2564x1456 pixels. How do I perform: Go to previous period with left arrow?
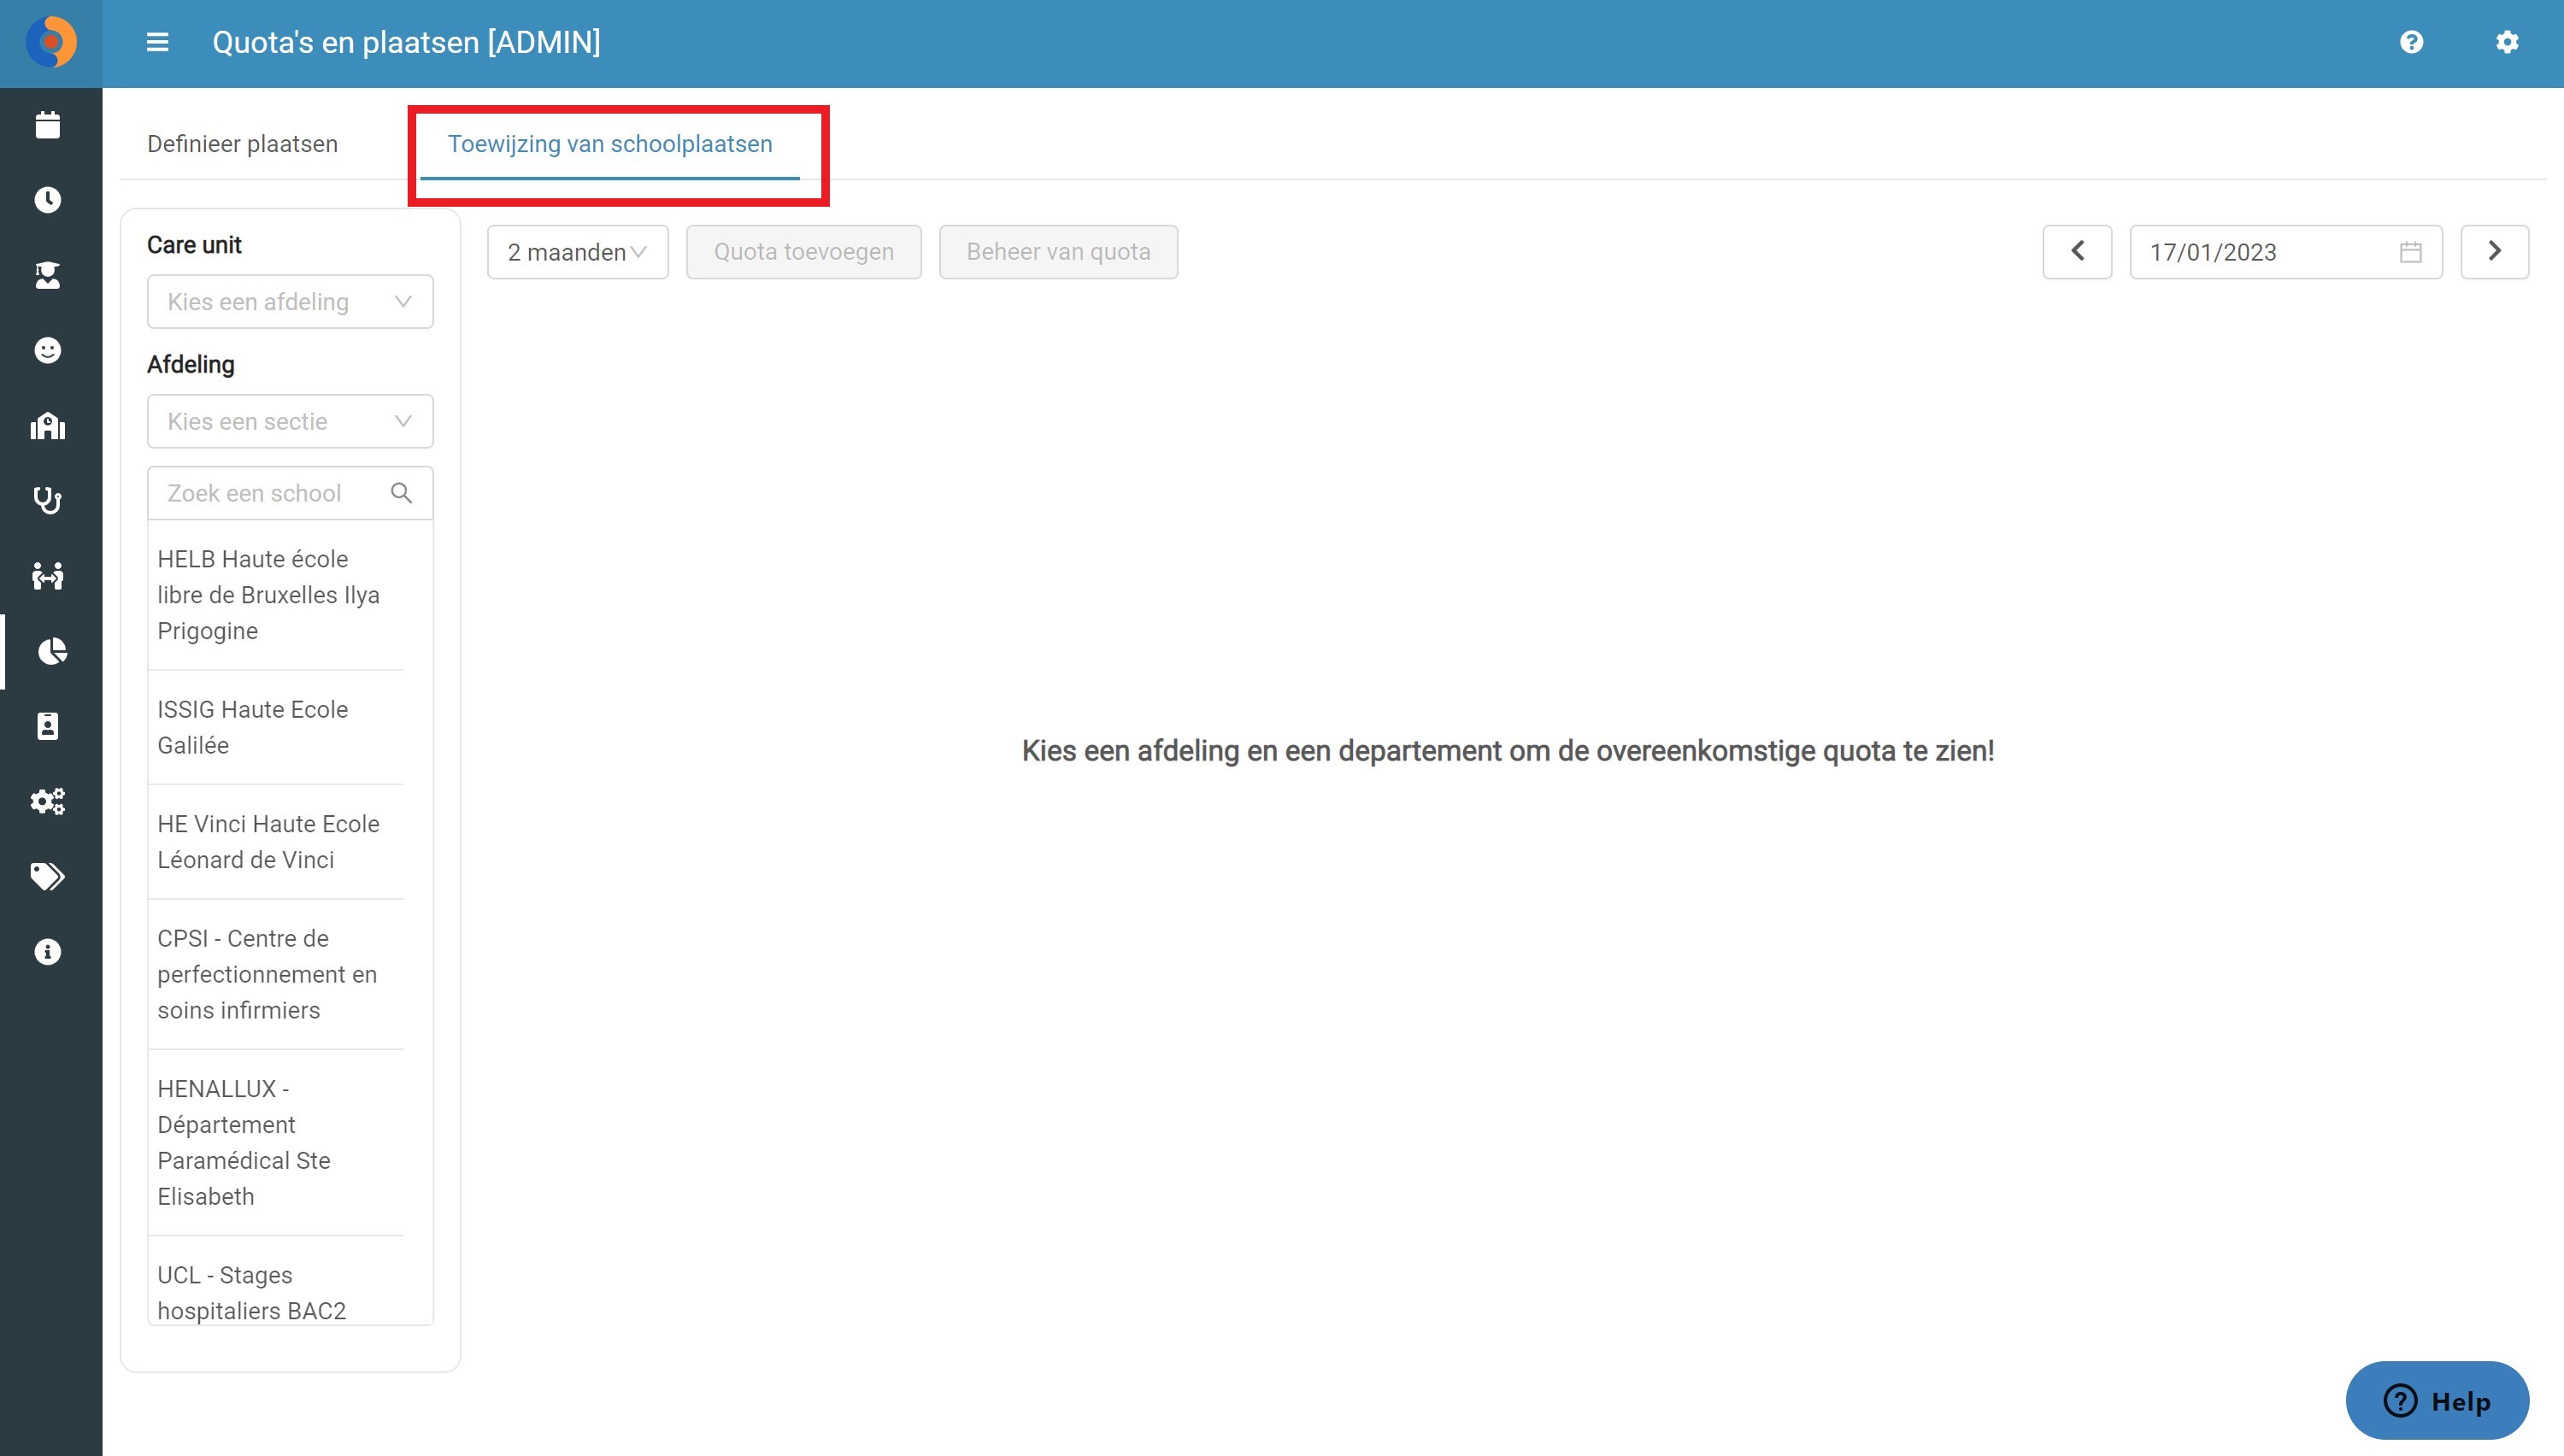(2077, 252)
